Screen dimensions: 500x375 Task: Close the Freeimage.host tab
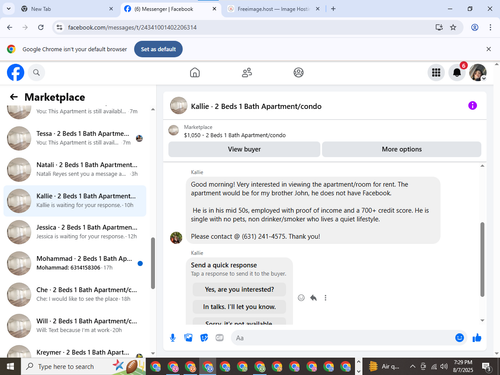(x=318, y=9)
